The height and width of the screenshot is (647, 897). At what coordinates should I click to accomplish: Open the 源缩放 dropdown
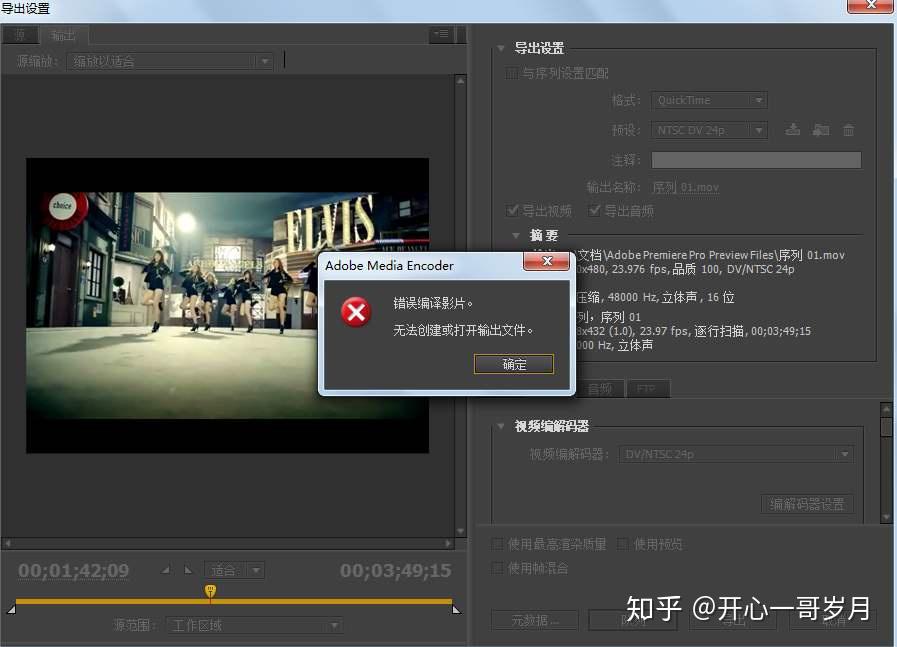point(170,61)
